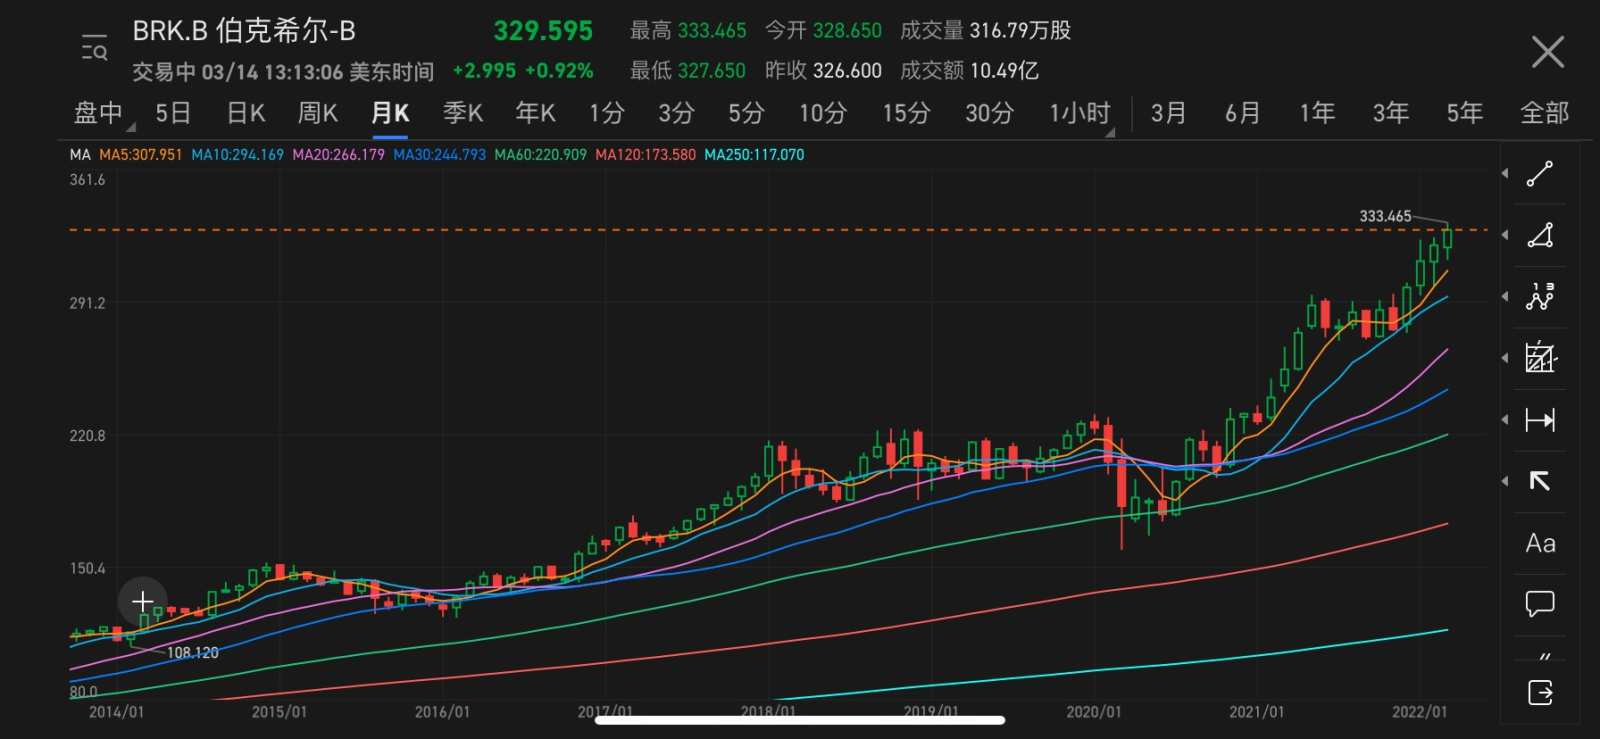Add text annotation with Aa tool
This screenshot has width=1600, height=739.
click(1540, 543)
